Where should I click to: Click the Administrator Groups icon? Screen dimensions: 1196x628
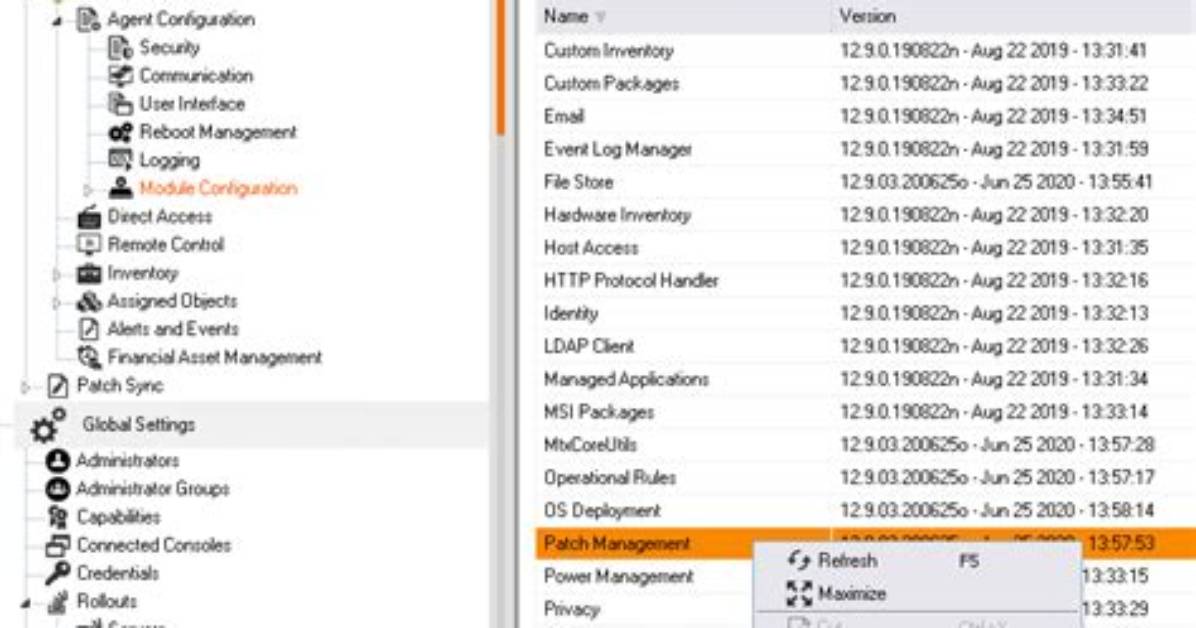pyautogui.click(x=58, y=488)
